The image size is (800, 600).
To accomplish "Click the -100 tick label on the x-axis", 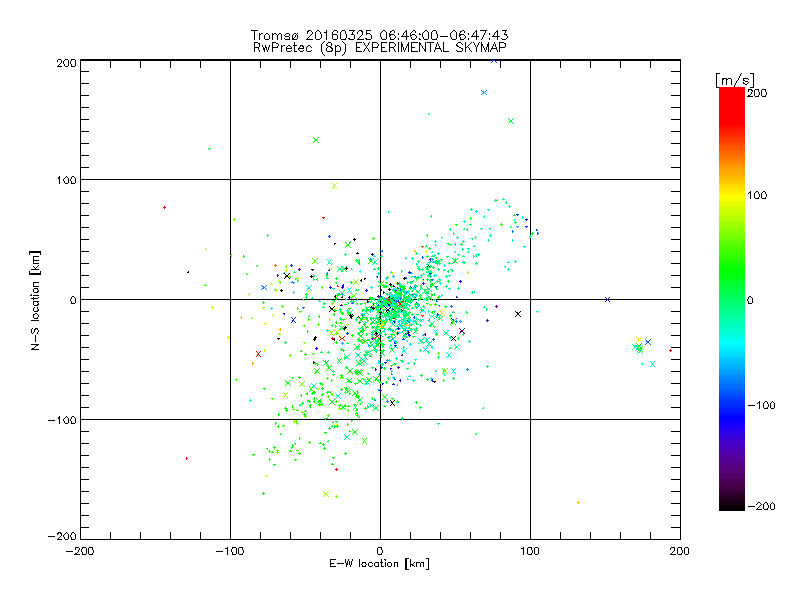I will [x=230, y=551].
